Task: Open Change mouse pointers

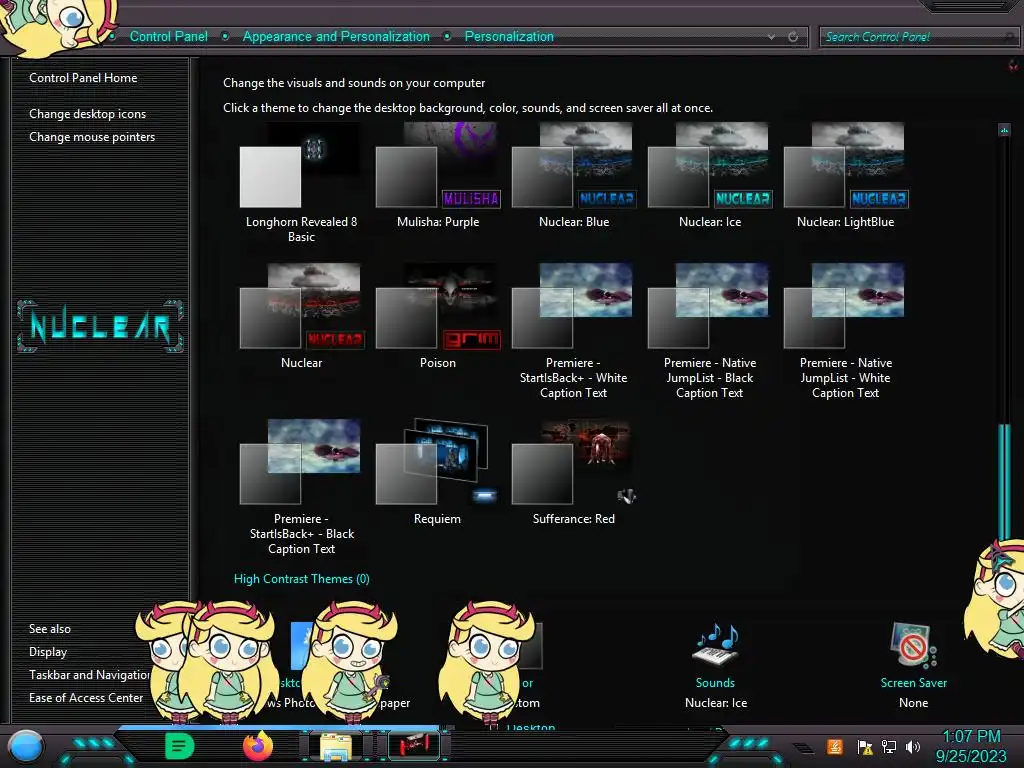Action: coord(92,136)
